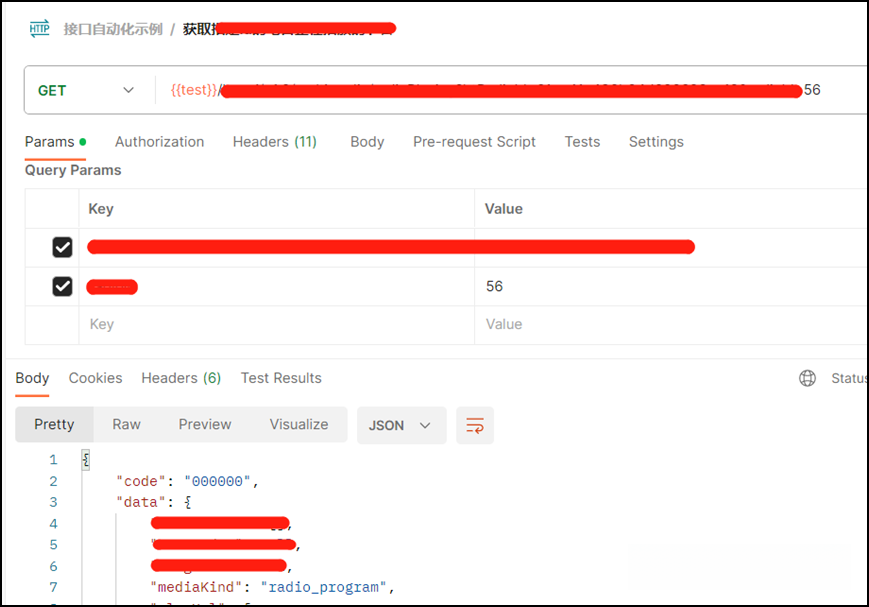This screenshot has height=607, width=869.
Task: Click the 接口自动化示例 collection breadcrumb
Action: [113, 29]
